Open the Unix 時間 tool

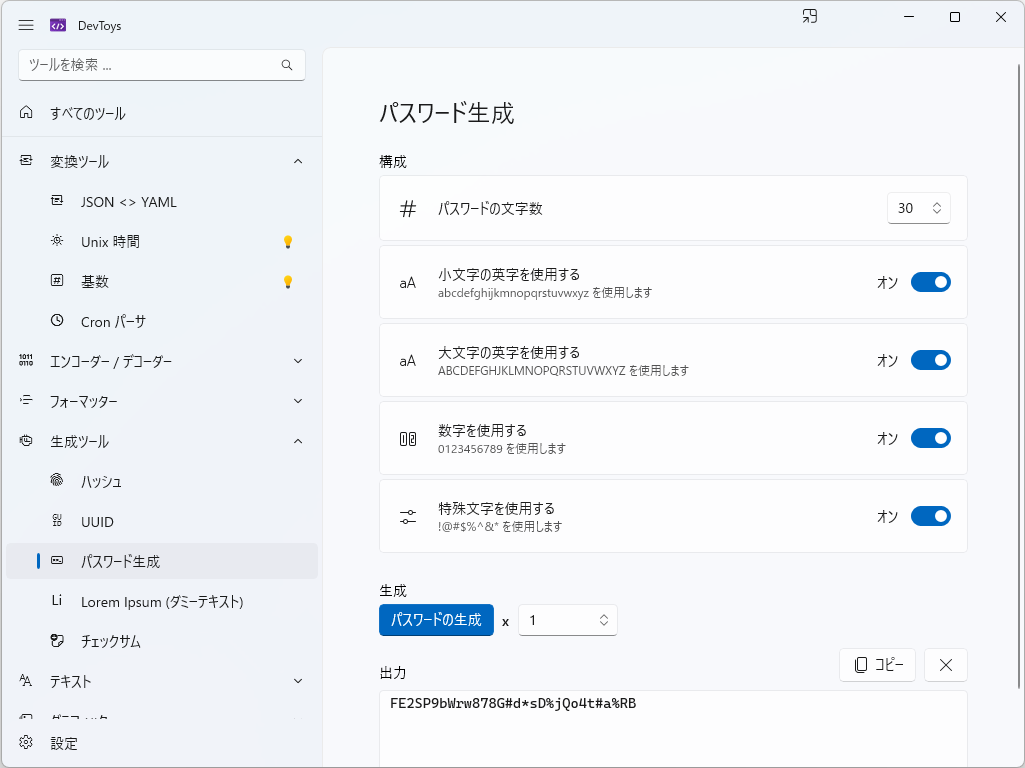113,241
